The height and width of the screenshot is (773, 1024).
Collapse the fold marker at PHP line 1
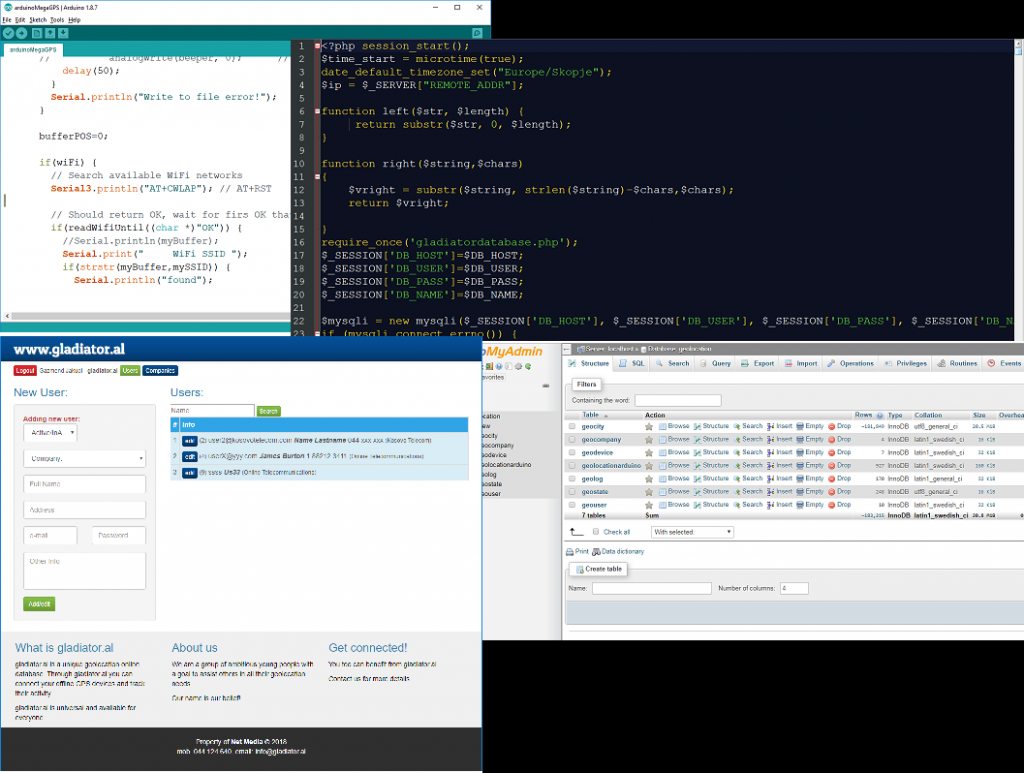click(x=317, y=46)
